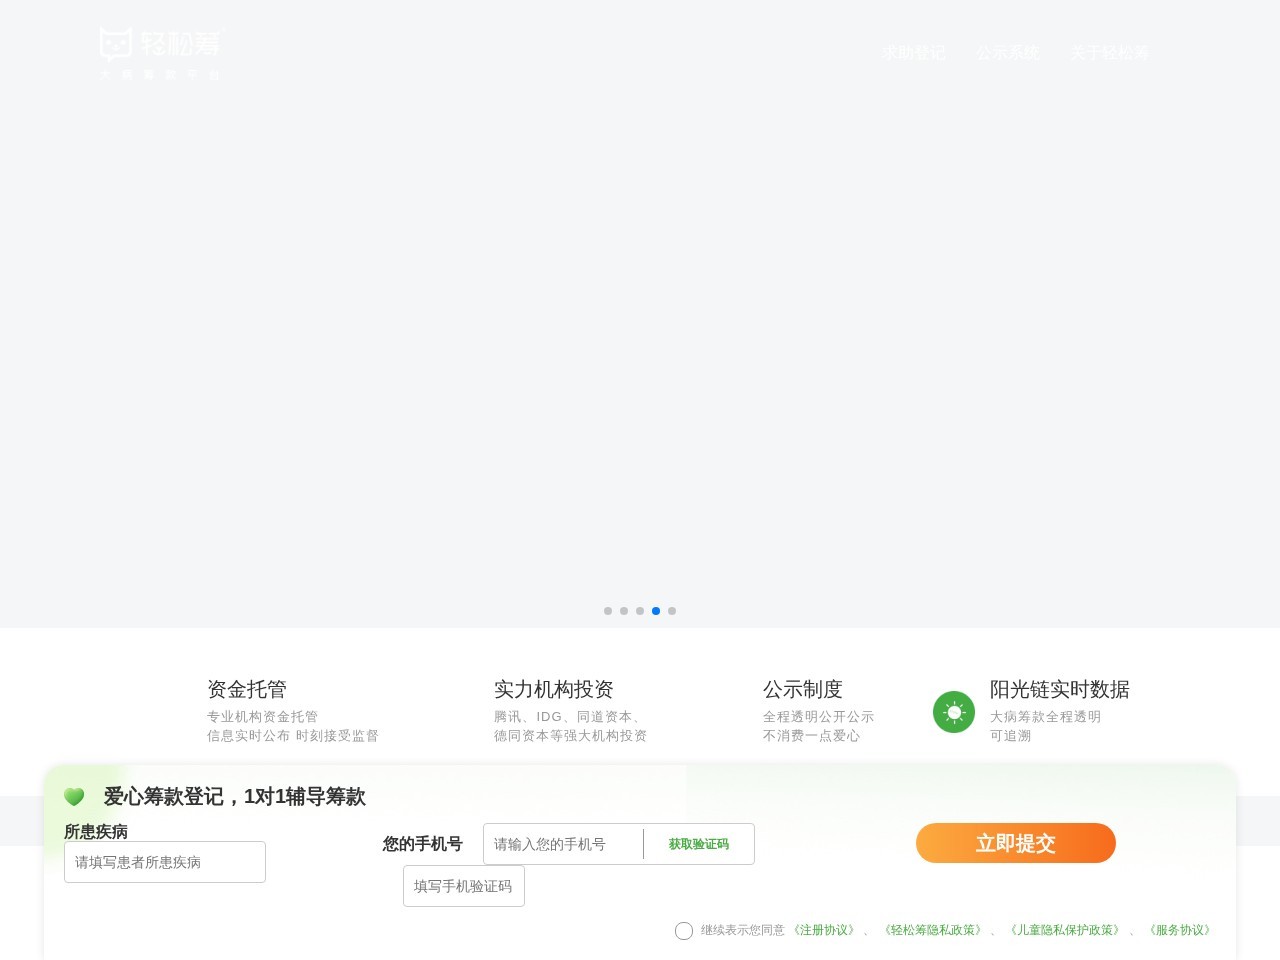Select the 您的手机号 field label

pos(423,844)
